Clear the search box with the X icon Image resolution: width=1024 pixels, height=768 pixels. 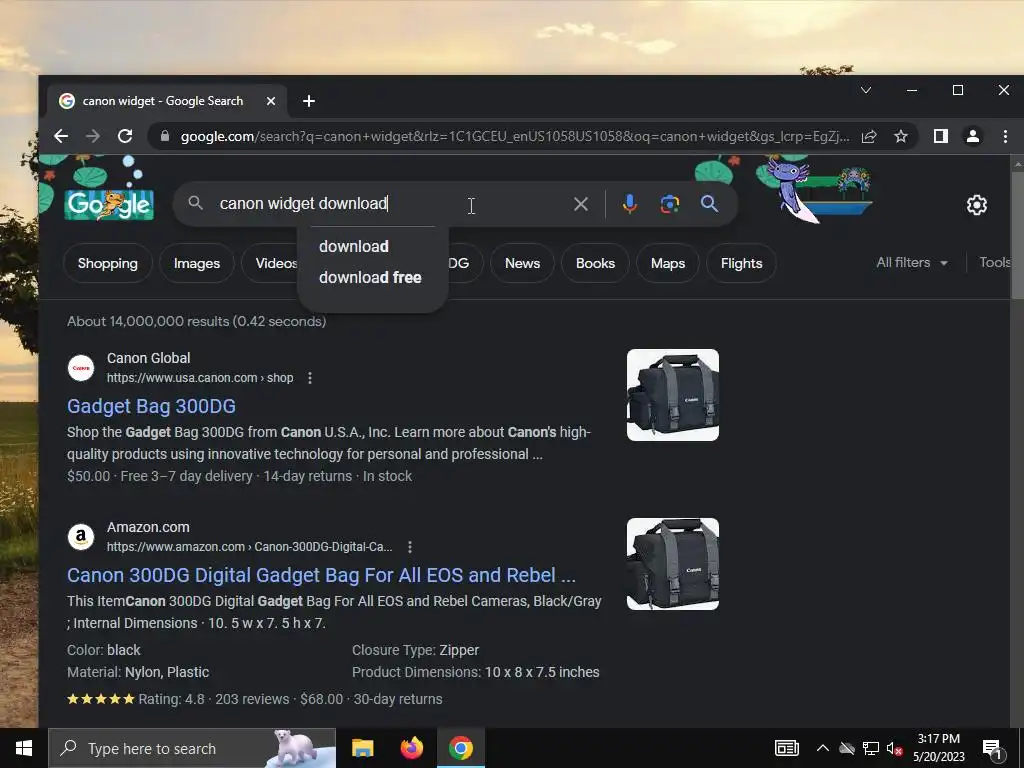pyautogui.click(x=581, y=204)
